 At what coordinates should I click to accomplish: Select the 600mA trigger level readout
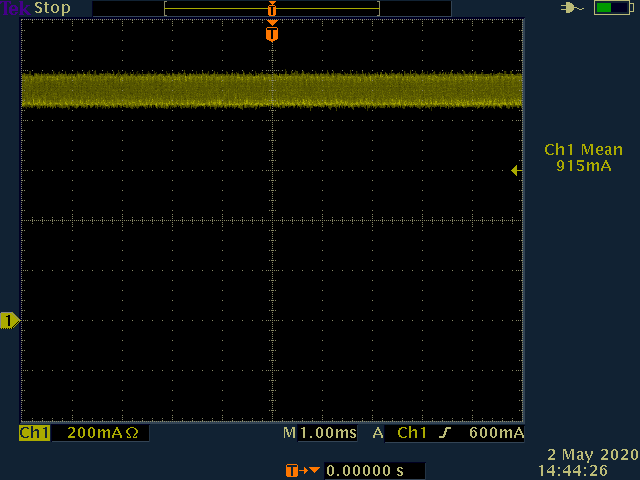coord(497,433)
